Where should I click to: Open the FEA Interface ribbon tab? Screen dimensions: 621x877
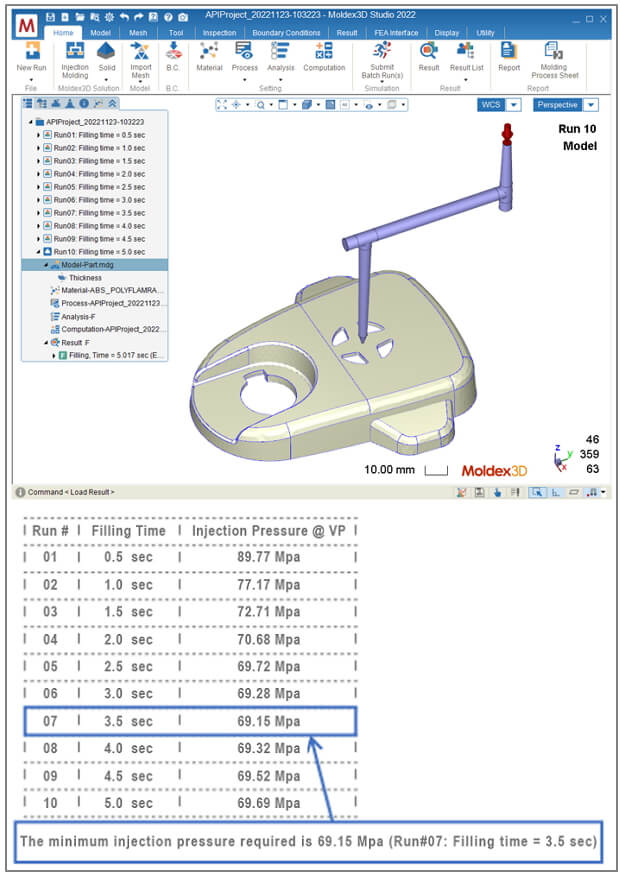(x=396, y=33)
